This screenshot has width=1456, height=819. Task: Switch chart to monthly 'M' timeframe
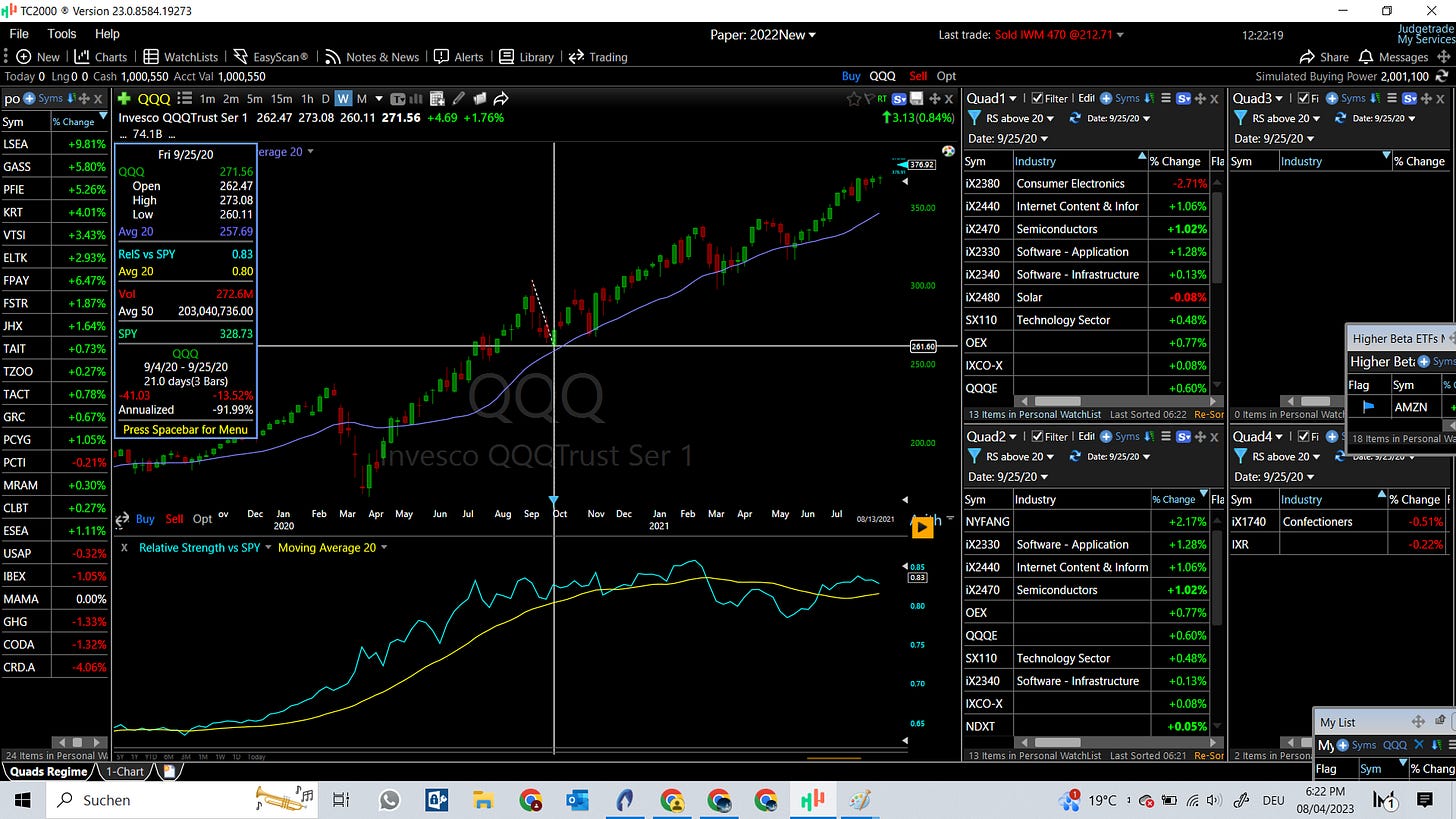[362, 98]
